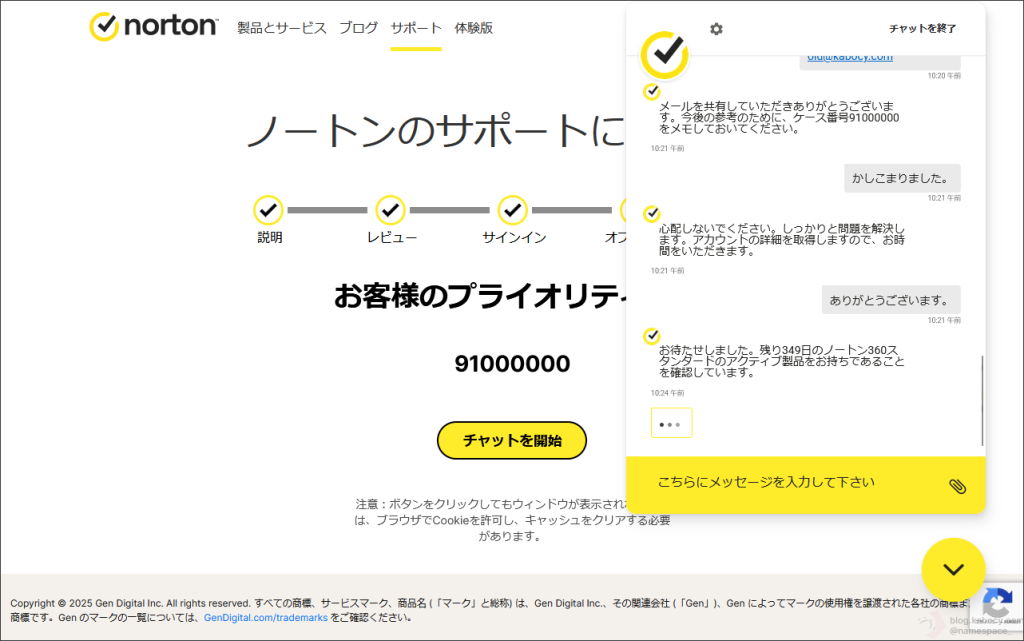Screen dimensions: 1024x641
Task: Click the email address link in chat
Action: pos(850,58)
